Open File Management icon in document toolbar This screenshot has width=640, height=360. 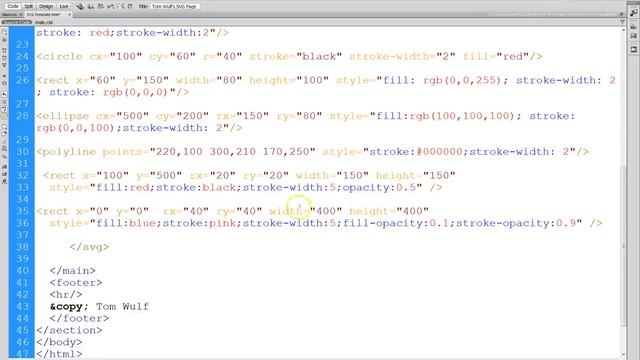91,7
